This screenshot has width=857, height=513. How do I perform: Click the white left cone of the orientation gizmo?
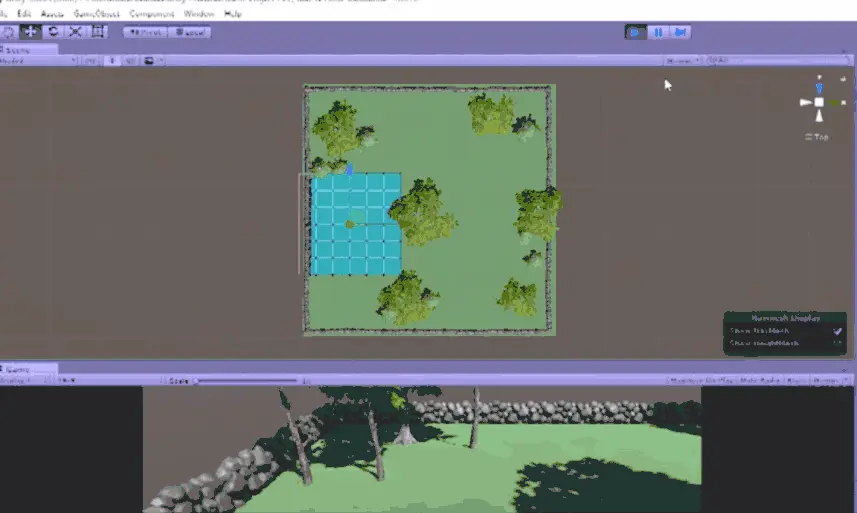coord(806,102)
